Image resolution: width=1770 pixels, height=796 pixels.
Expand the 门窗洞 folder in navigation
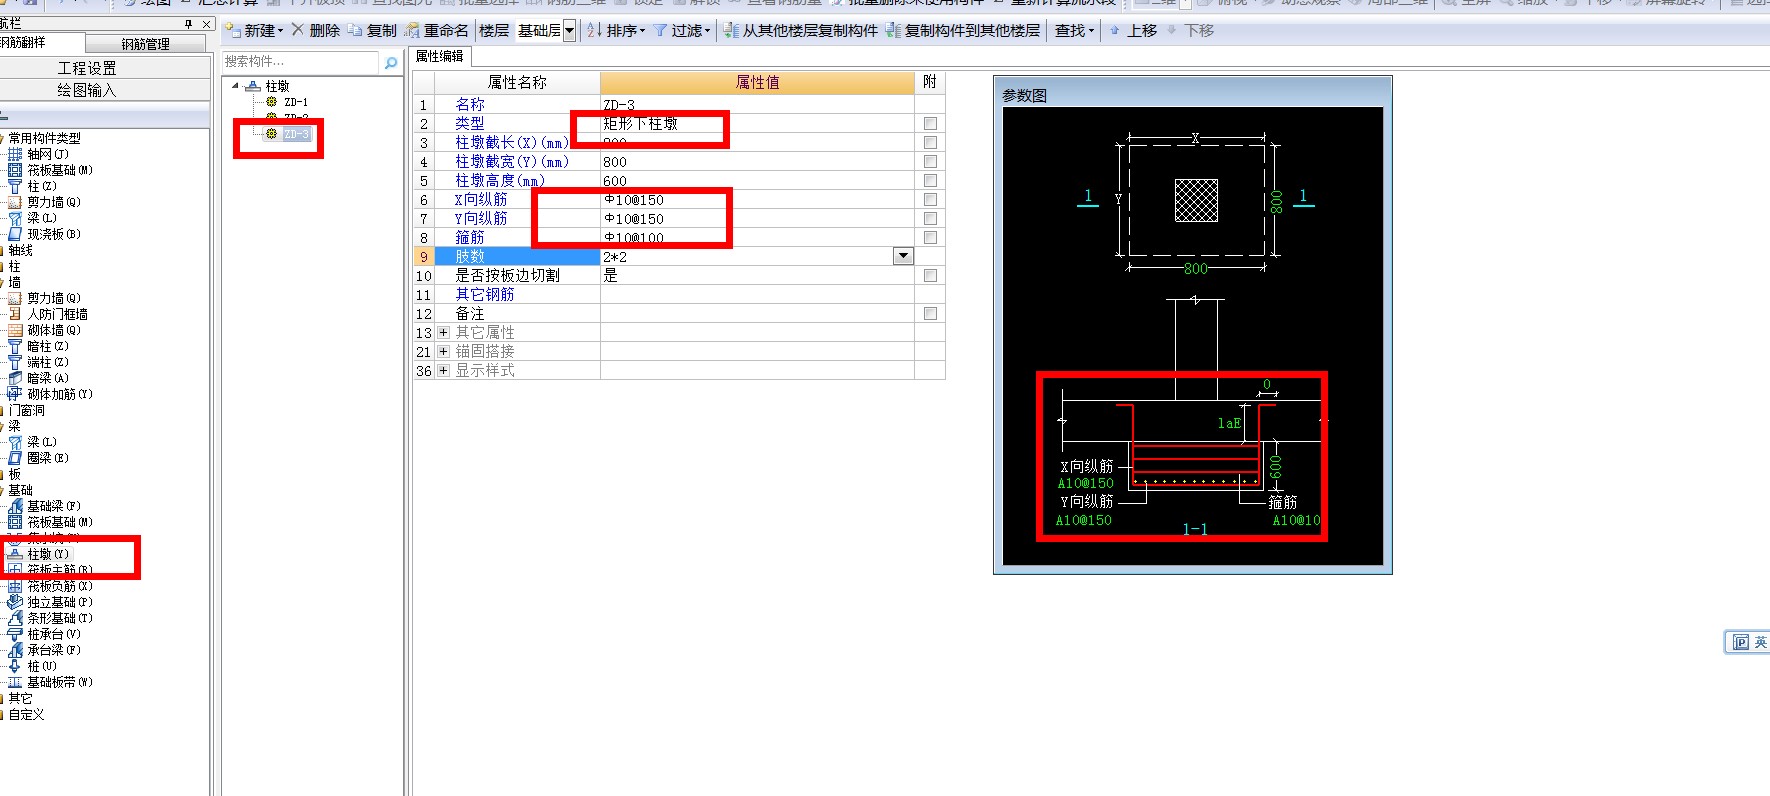[x=26, y=410]
